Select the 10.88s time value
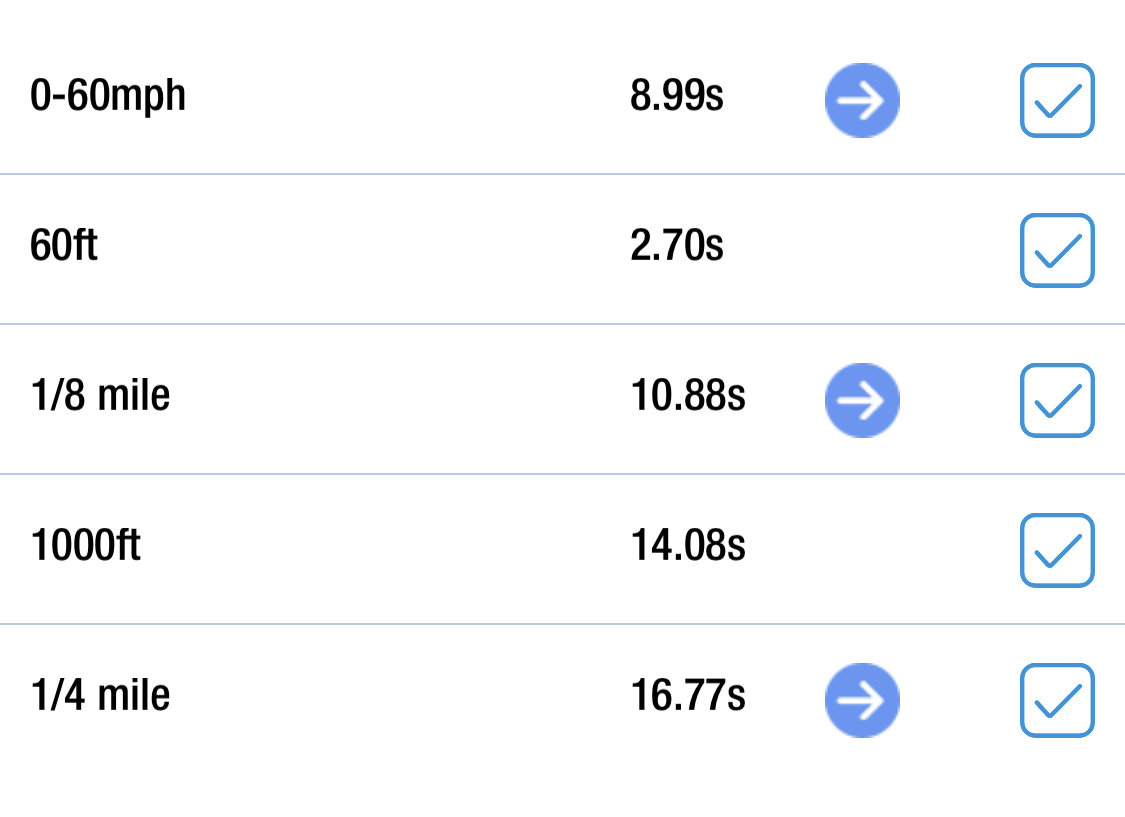Viewport: 1125px width, 817px height. click(x=688, y=395)
